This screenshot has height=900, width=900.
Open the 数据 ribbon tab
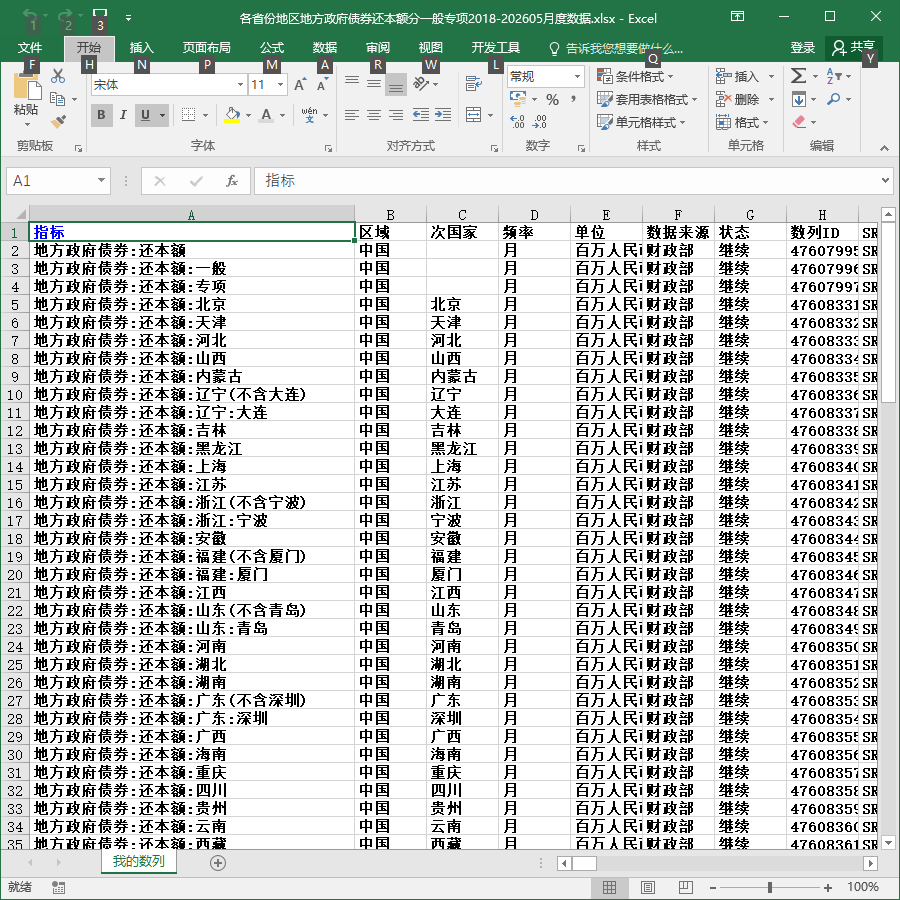coord(324,48)
